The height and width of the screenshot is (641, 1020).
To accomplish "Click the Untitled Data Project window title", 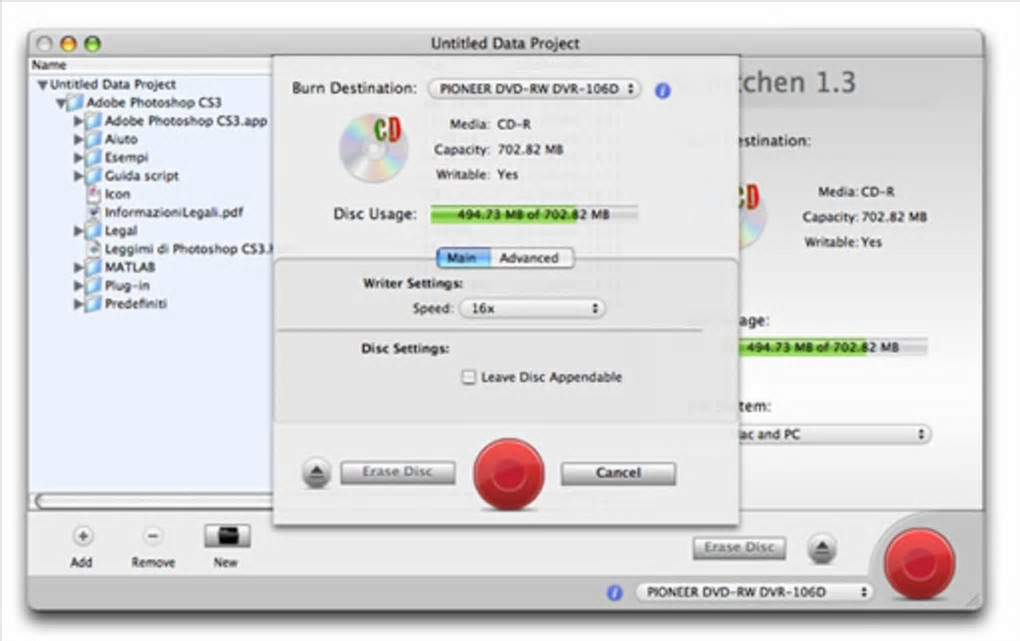I will [x=505, y=44].
